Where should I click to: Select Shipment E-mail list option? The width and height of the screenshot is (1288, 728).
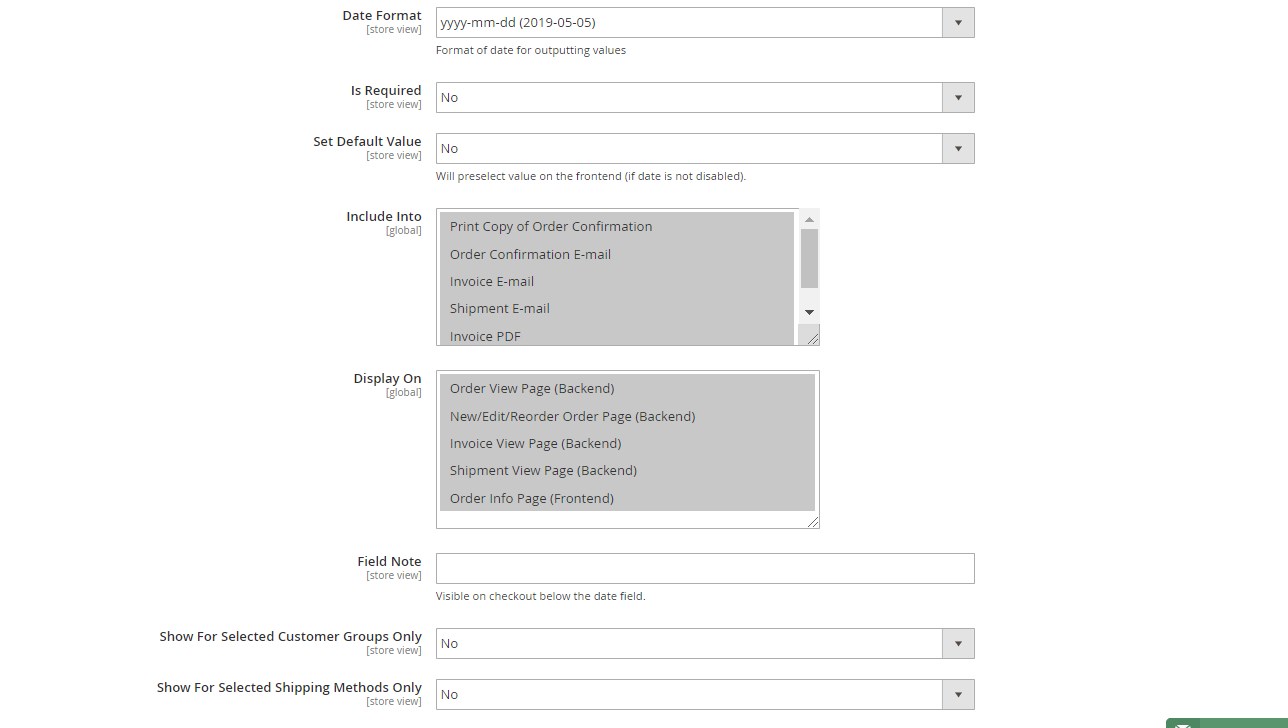click(499, 308)
